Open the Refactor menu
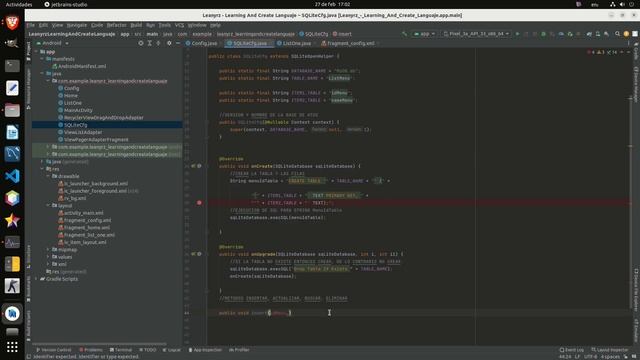Viewport: 640px width, 360px height. point(116,25)
